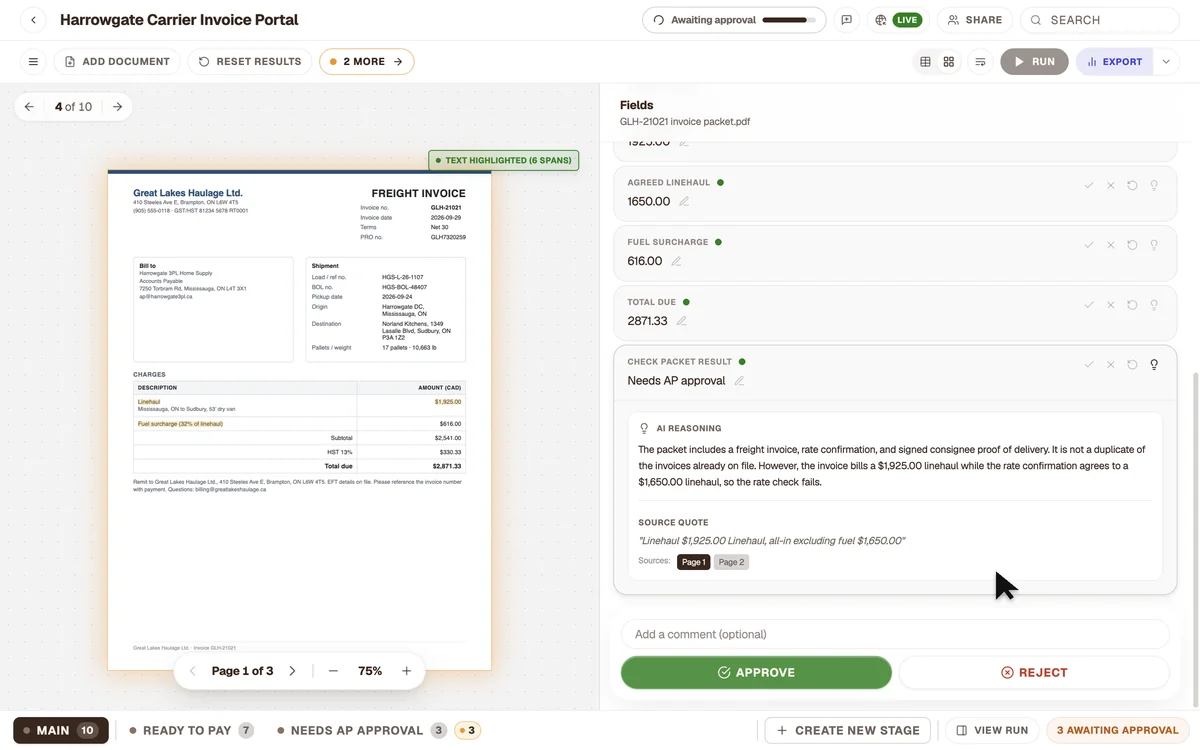Screen dimensions: 1200x750
Task: Expand the 2 More actions menu
Action: click(367, 62)
